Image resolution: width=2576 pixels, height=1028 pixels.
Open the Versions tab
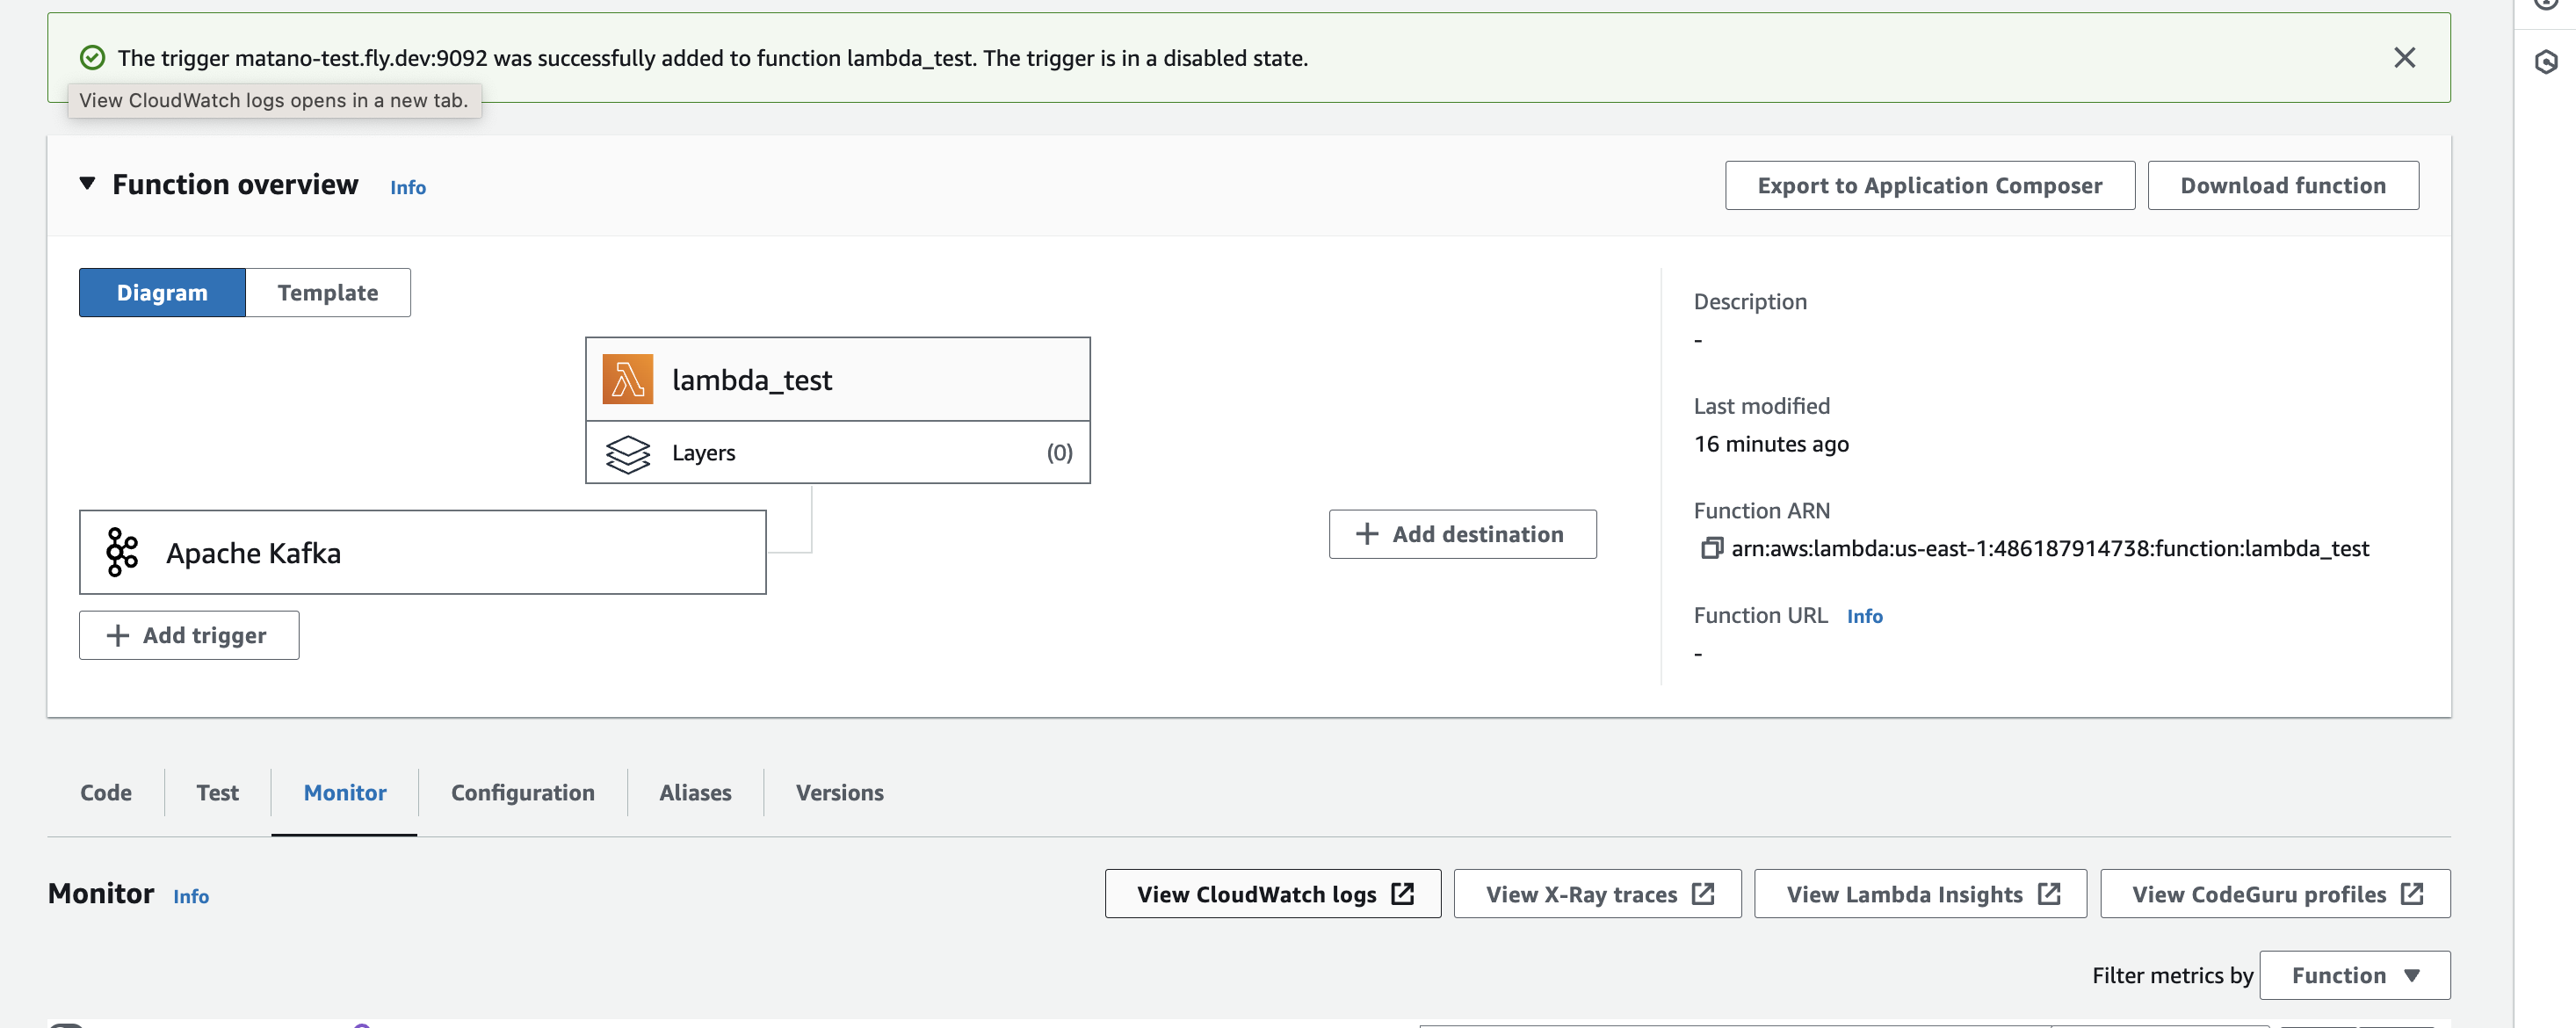tap(839, 792)
